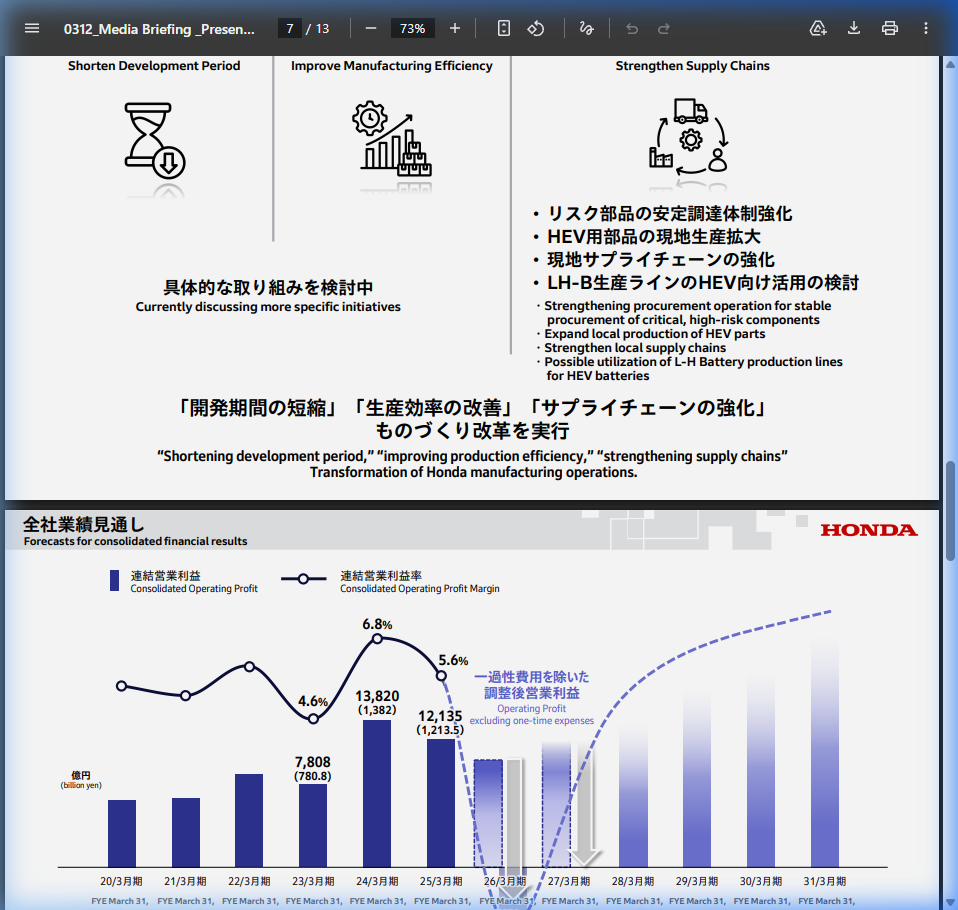
Task: Click the redo arrow icon
Action: pos(664,28)
